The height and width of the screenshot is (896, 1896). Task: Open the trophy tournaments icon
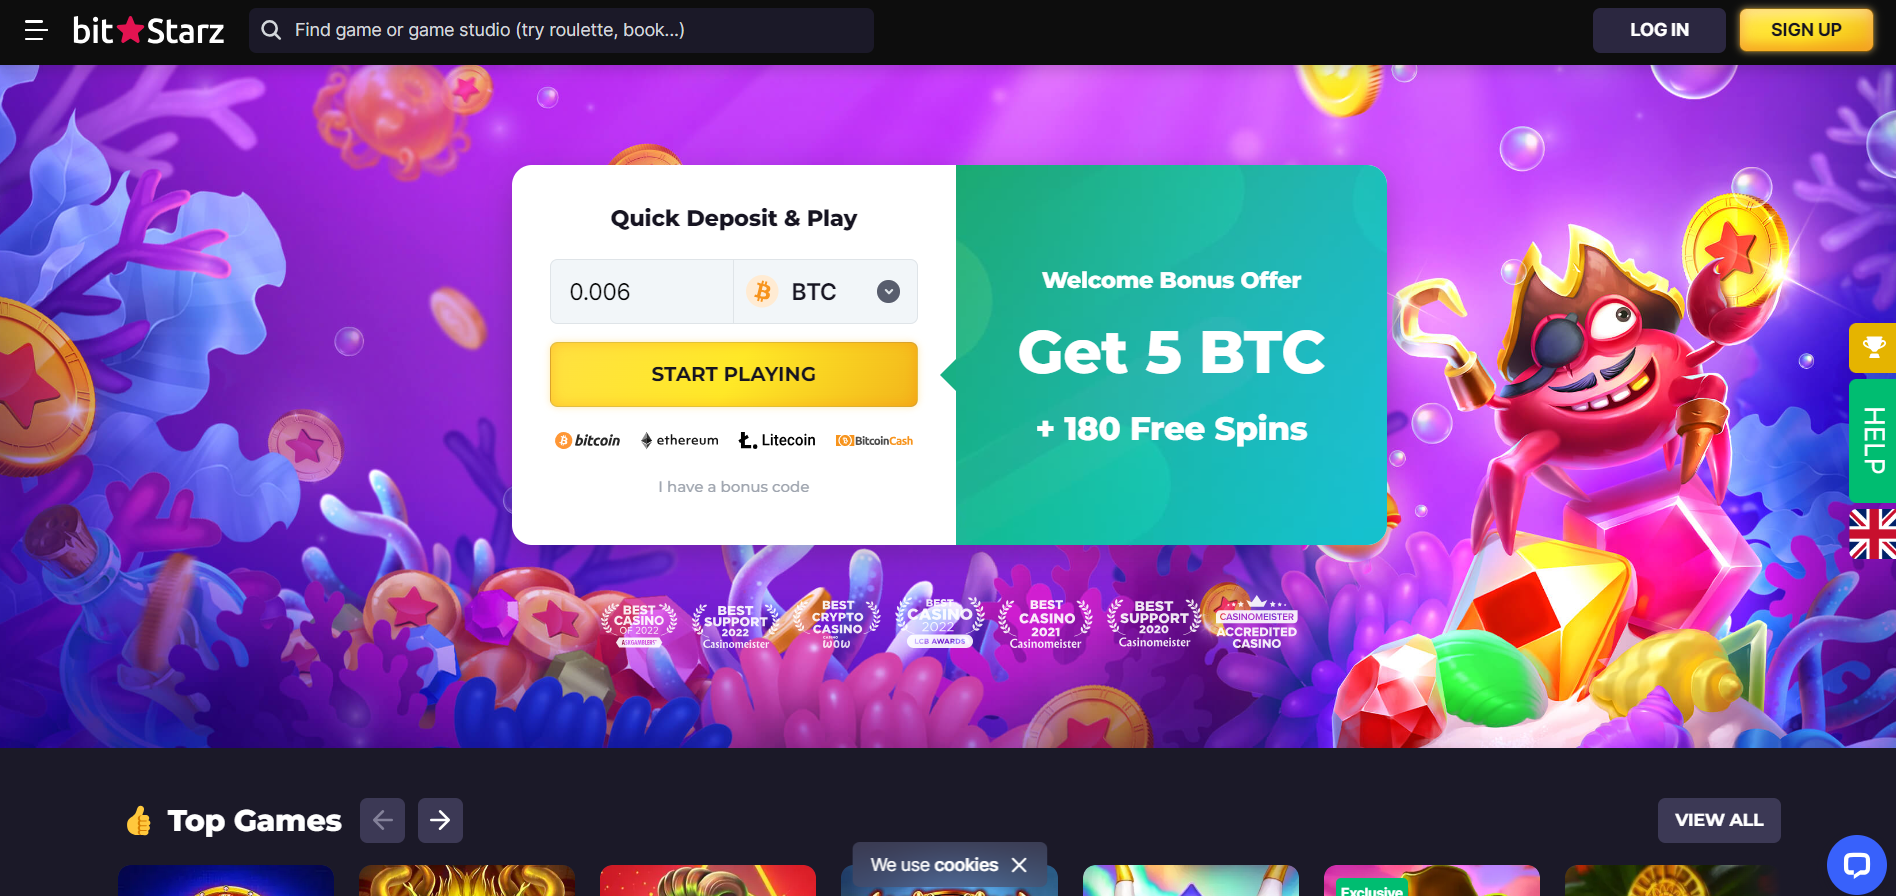(x=1873, y=348)
